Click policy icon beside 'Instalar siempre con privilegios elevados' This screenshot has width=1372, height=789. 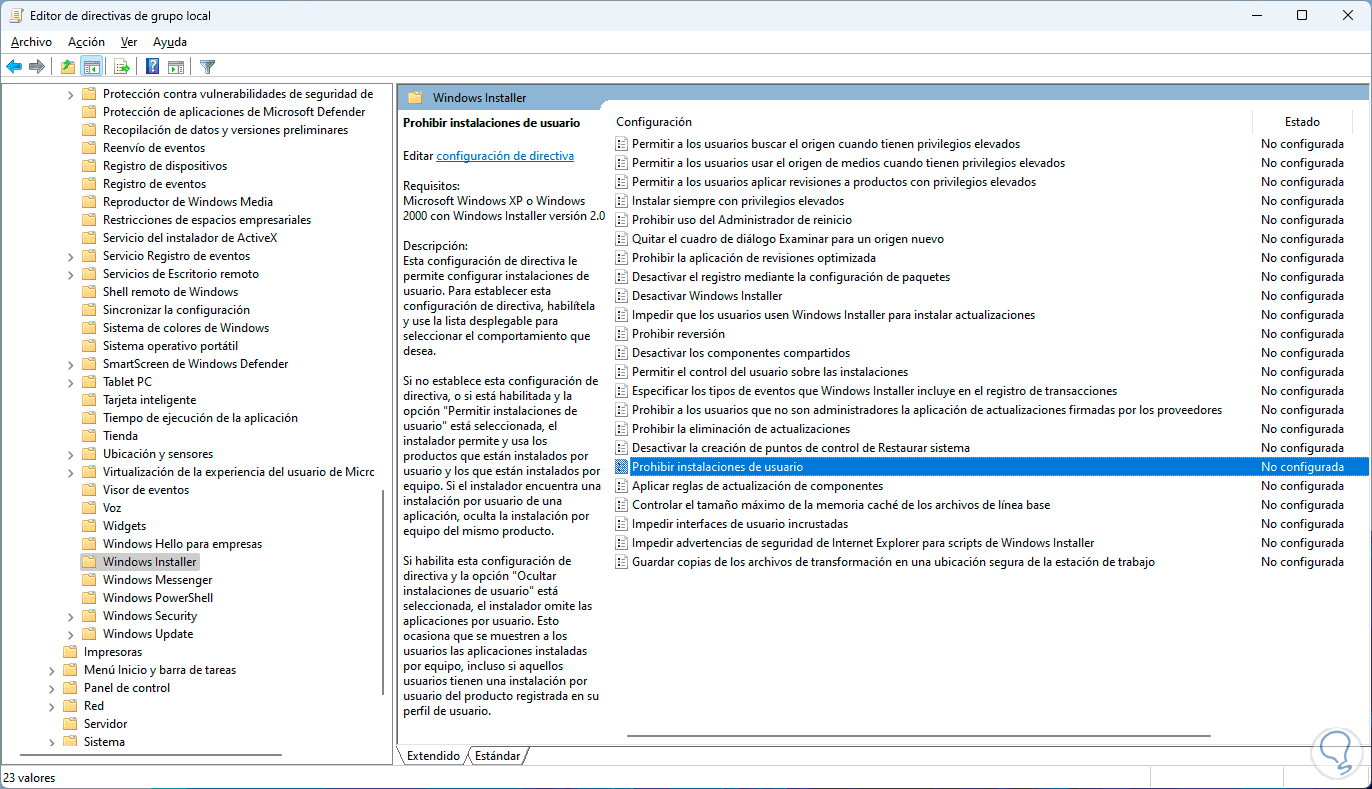point(622,201)
